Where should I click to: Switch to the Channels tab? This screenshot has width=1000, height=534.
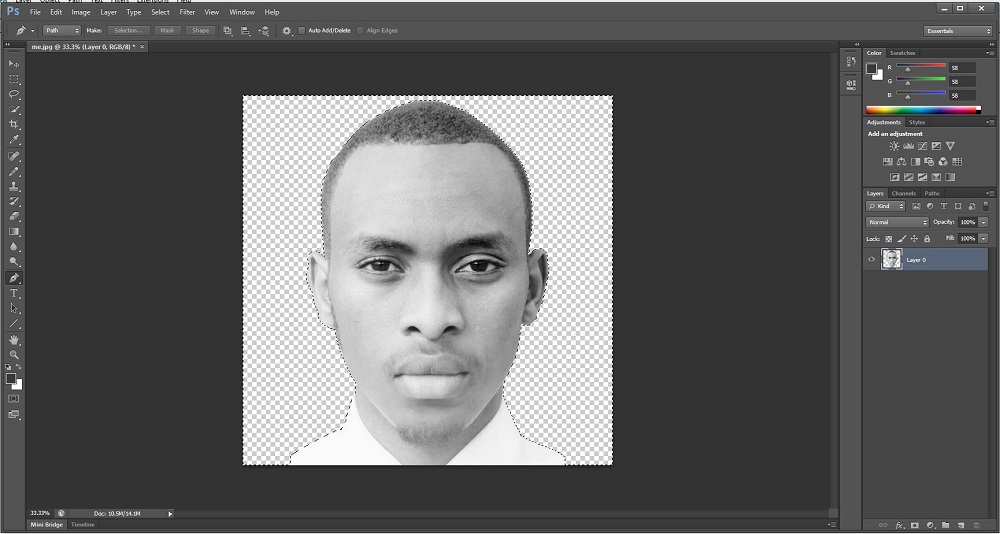903,193
